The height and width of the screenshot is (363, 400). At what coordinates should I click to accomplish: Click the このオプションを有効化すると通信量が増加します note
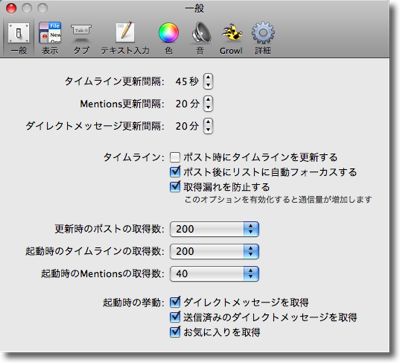click(x=278, y=200)
